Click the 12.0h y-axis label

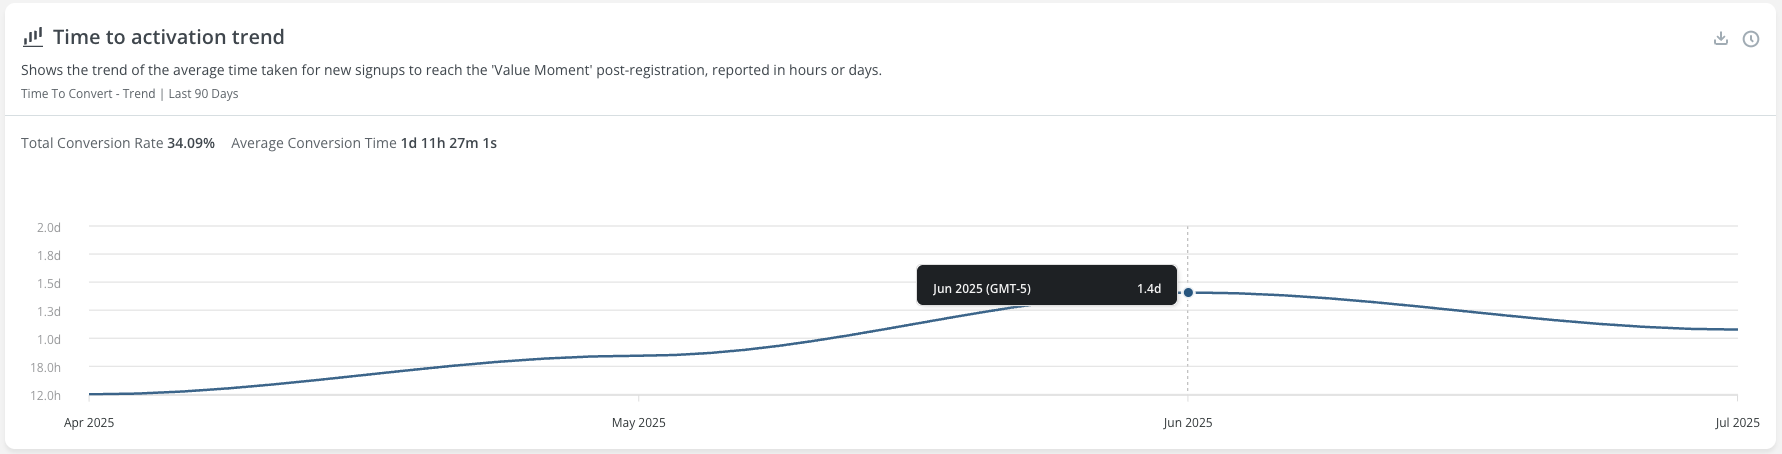coord(45,395)
